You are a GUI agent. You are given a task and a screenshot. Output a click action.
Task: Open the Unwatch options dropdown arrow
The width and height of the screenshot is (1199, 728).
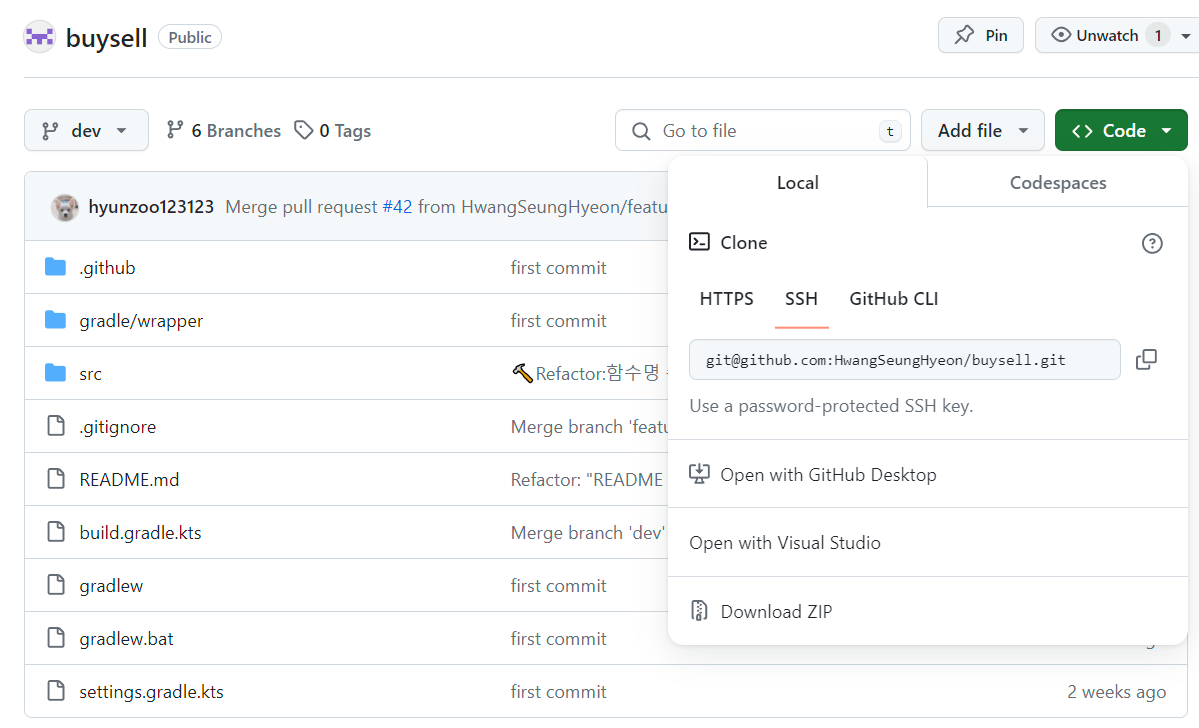point(1186,36)
